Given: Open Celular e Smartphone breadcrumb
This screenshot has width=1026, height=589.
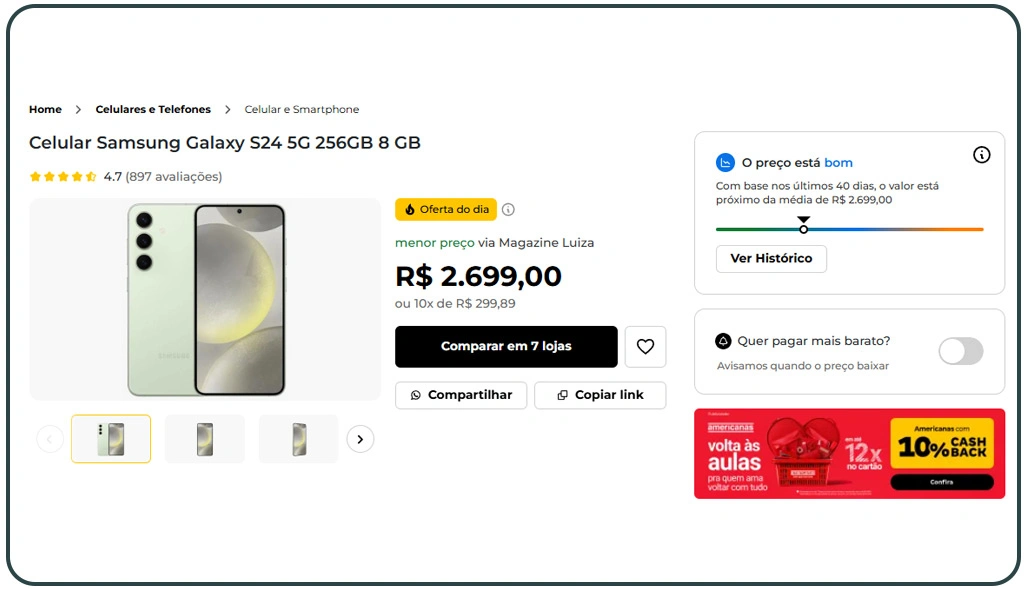Looking at the screenshot, I should click(302, 110).
